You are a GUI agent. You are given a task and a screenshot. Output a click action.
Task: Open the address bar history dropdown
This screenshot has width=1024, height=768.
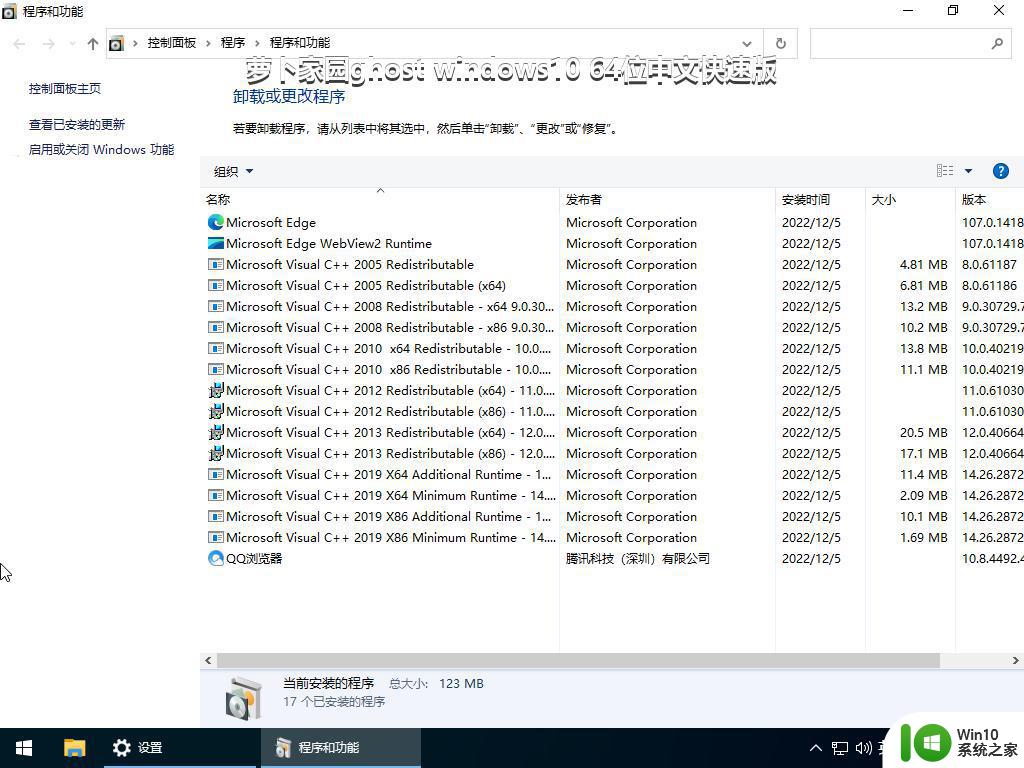pos(747,43)
